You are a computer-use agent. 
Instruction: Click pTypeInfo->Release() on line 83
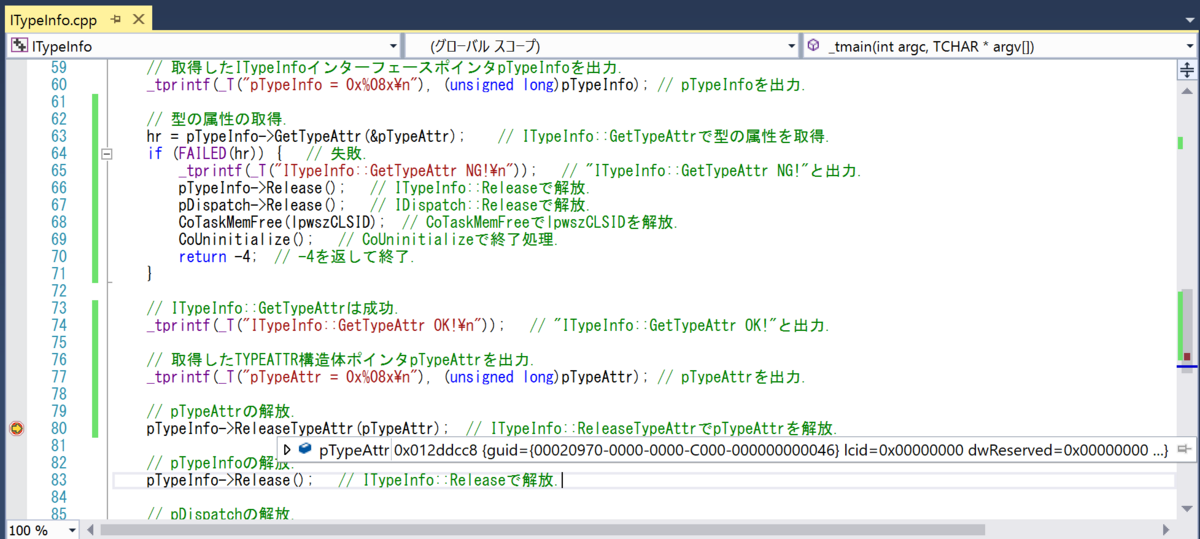230,480
